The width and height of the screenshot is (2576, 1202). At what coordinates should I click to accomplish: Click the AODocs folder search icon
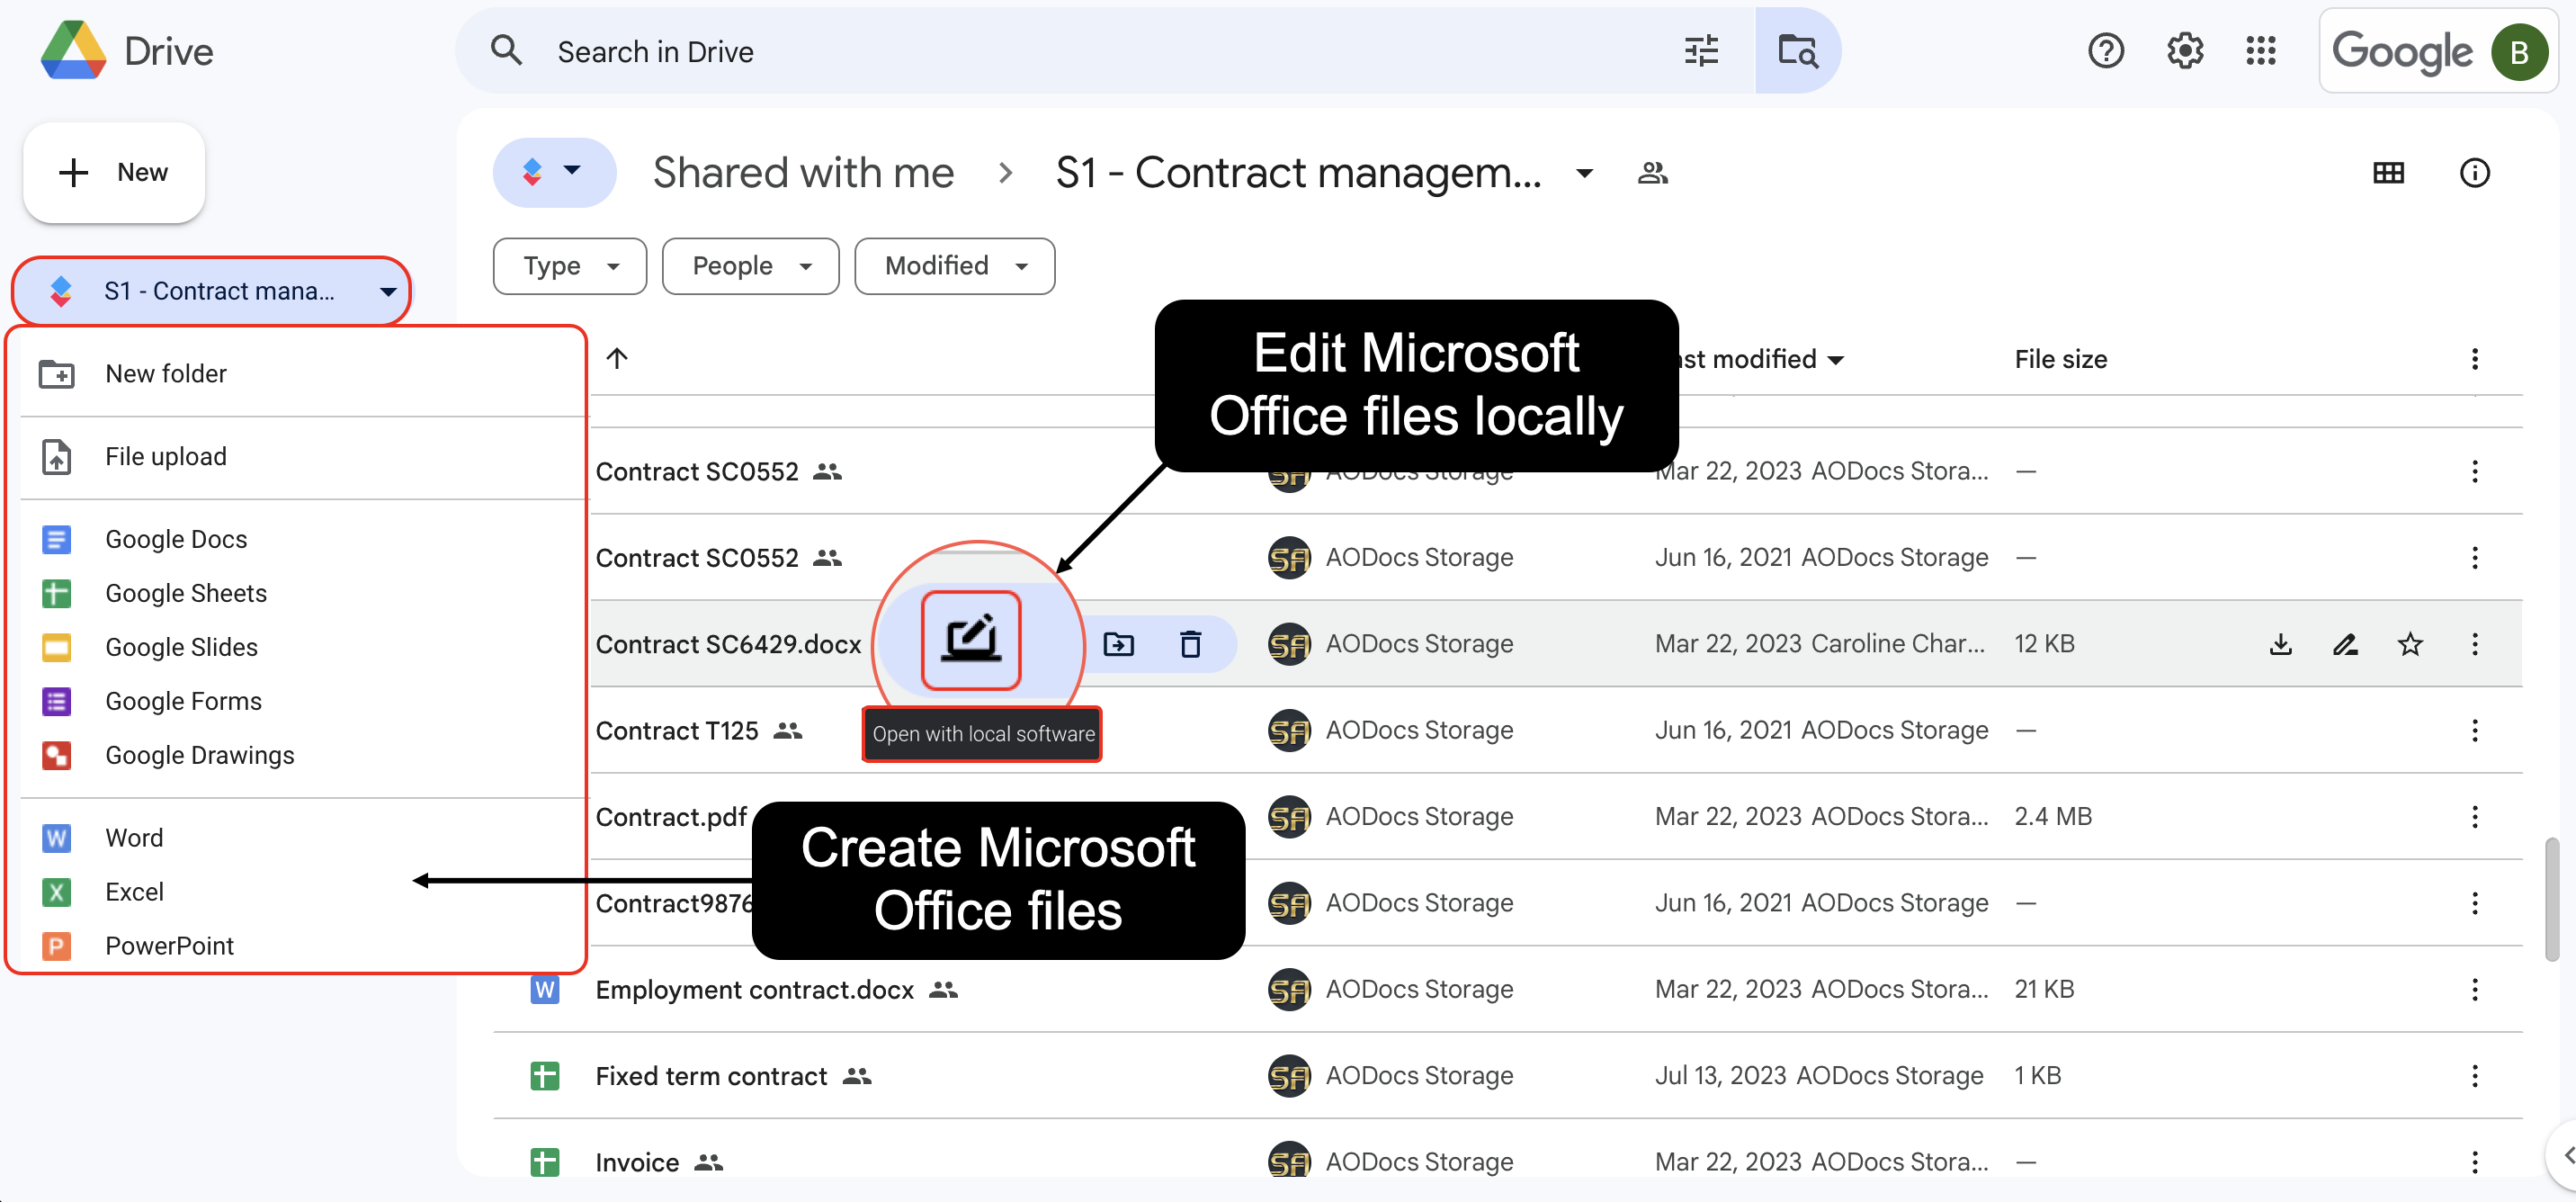coord(1797,51)
